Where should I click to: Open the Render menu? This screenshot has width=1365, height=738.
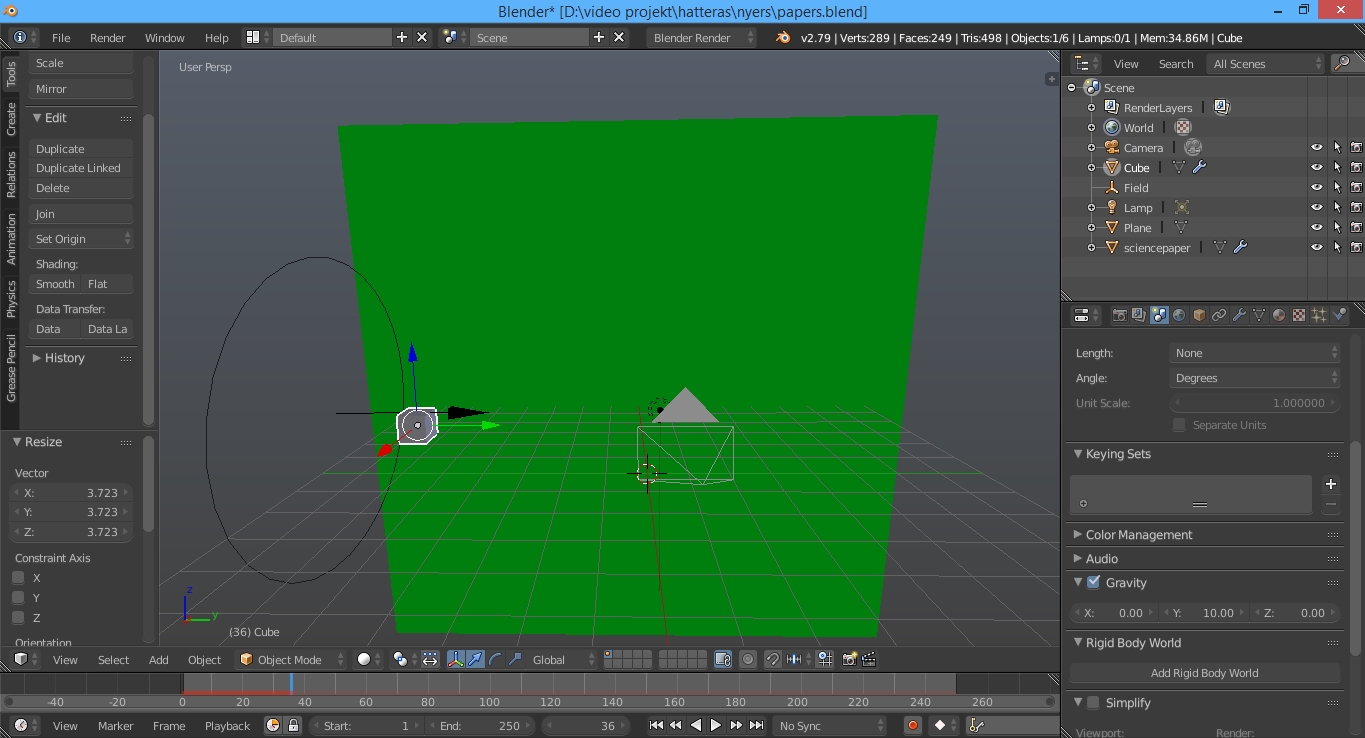pyautogui.click(x=108, y=37)
